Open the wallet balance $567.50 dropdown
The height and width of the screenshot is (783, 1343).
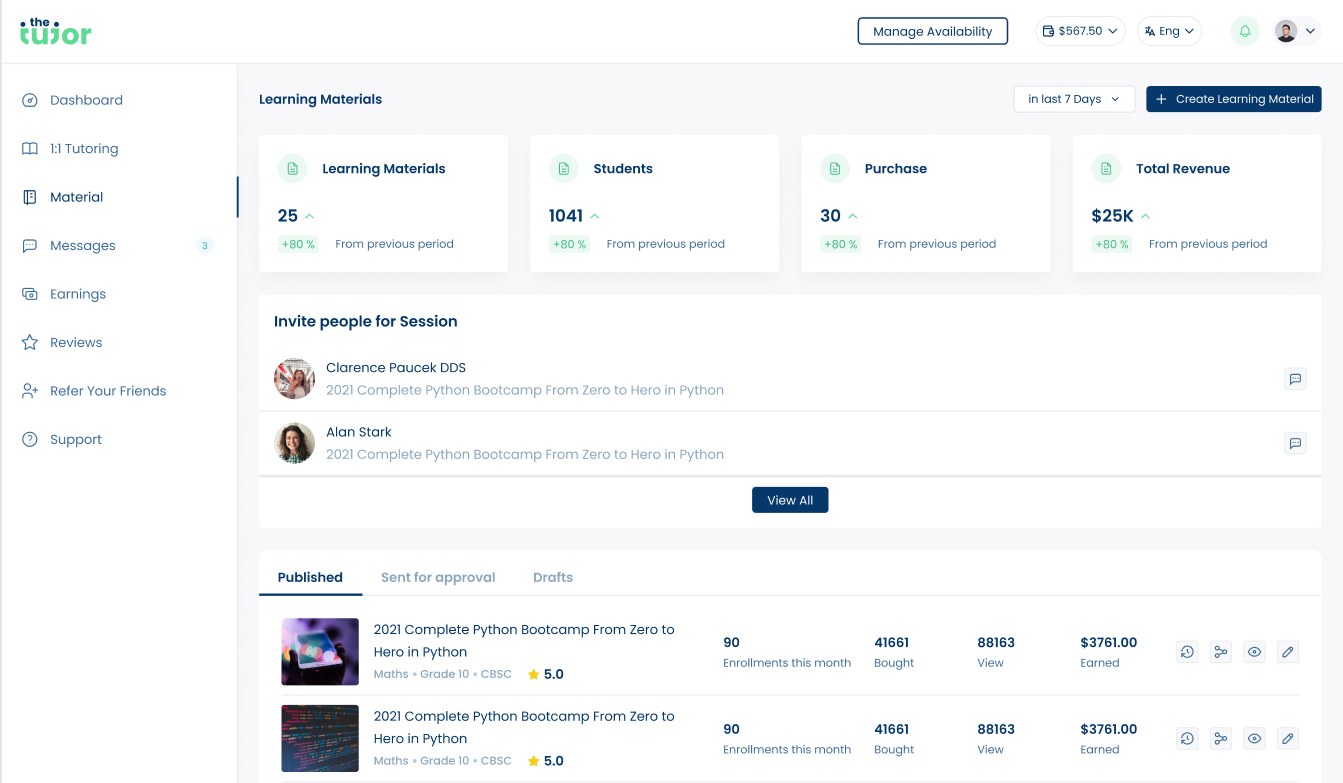coord(1080,31)
